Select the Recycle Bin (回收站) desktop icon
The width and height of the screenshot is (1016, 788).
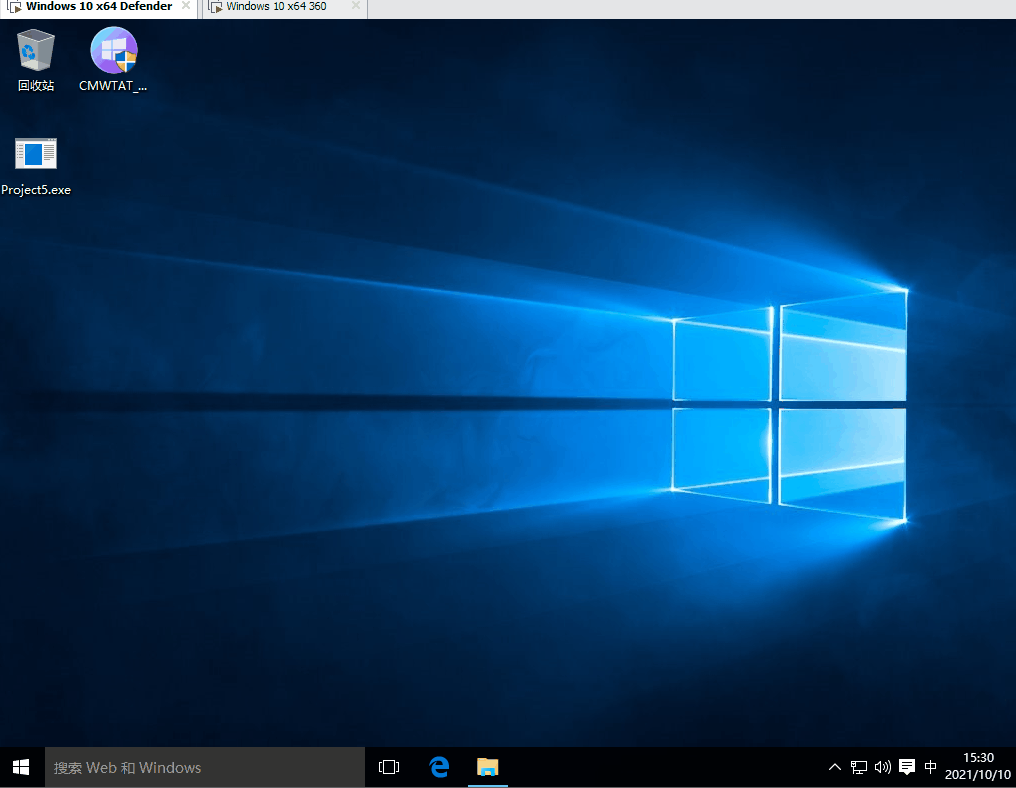point(36,60)
